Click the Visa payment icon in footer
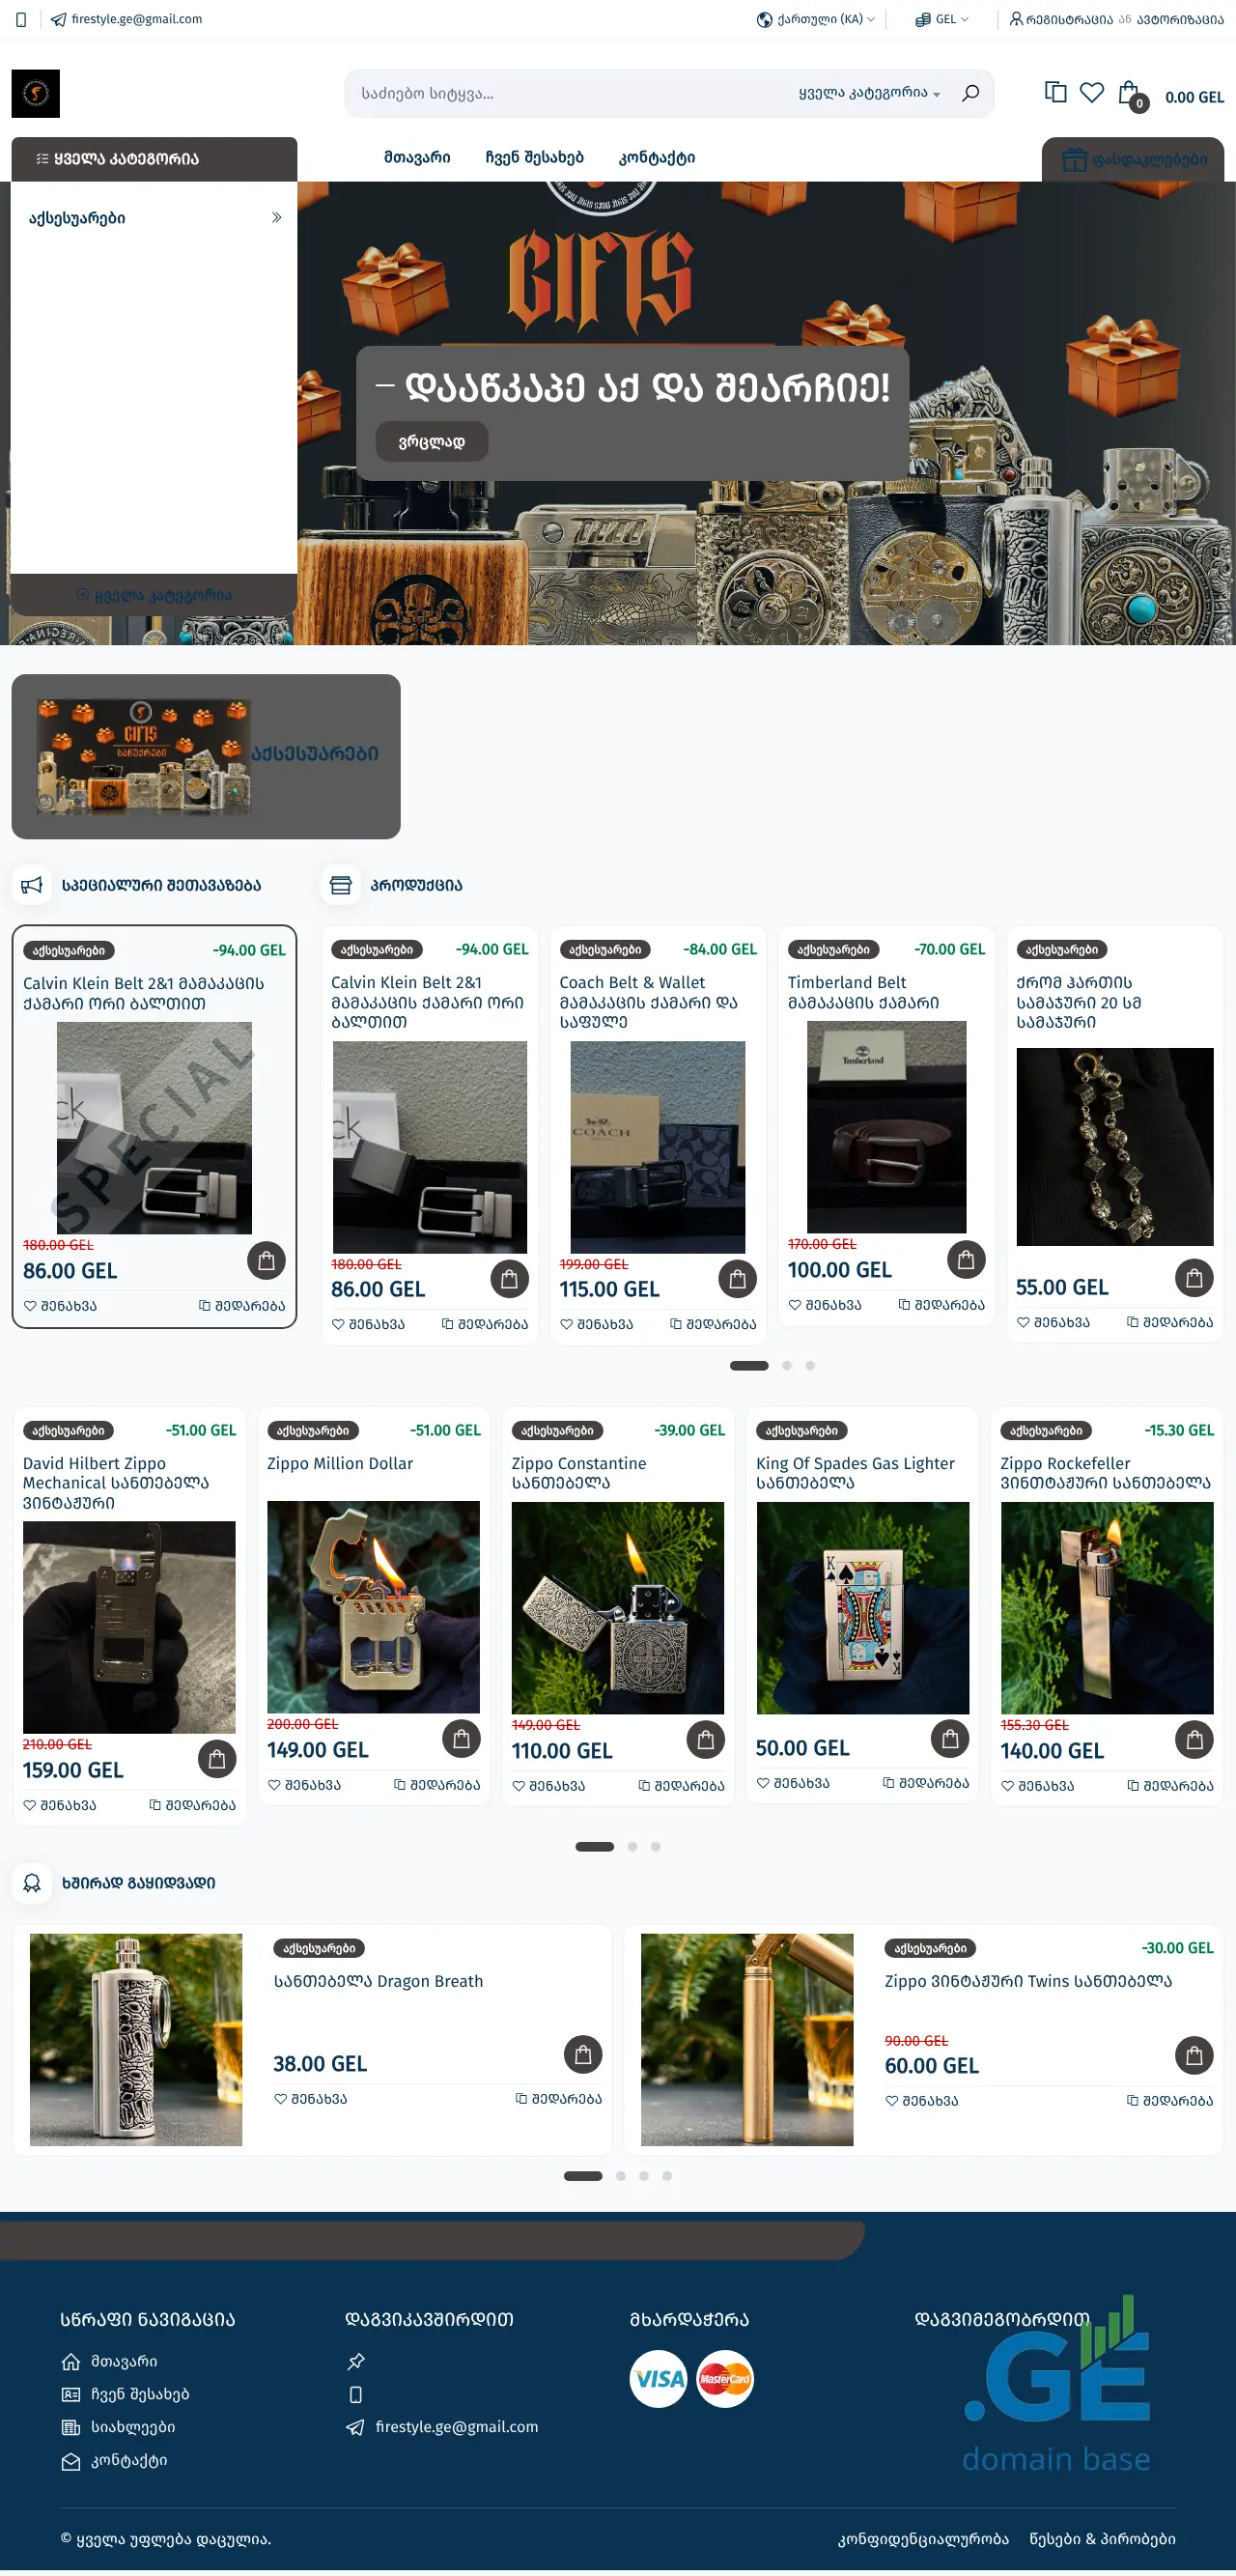The width and height of the screenshot is (1236, 2576). click(x=658, y=2378)
